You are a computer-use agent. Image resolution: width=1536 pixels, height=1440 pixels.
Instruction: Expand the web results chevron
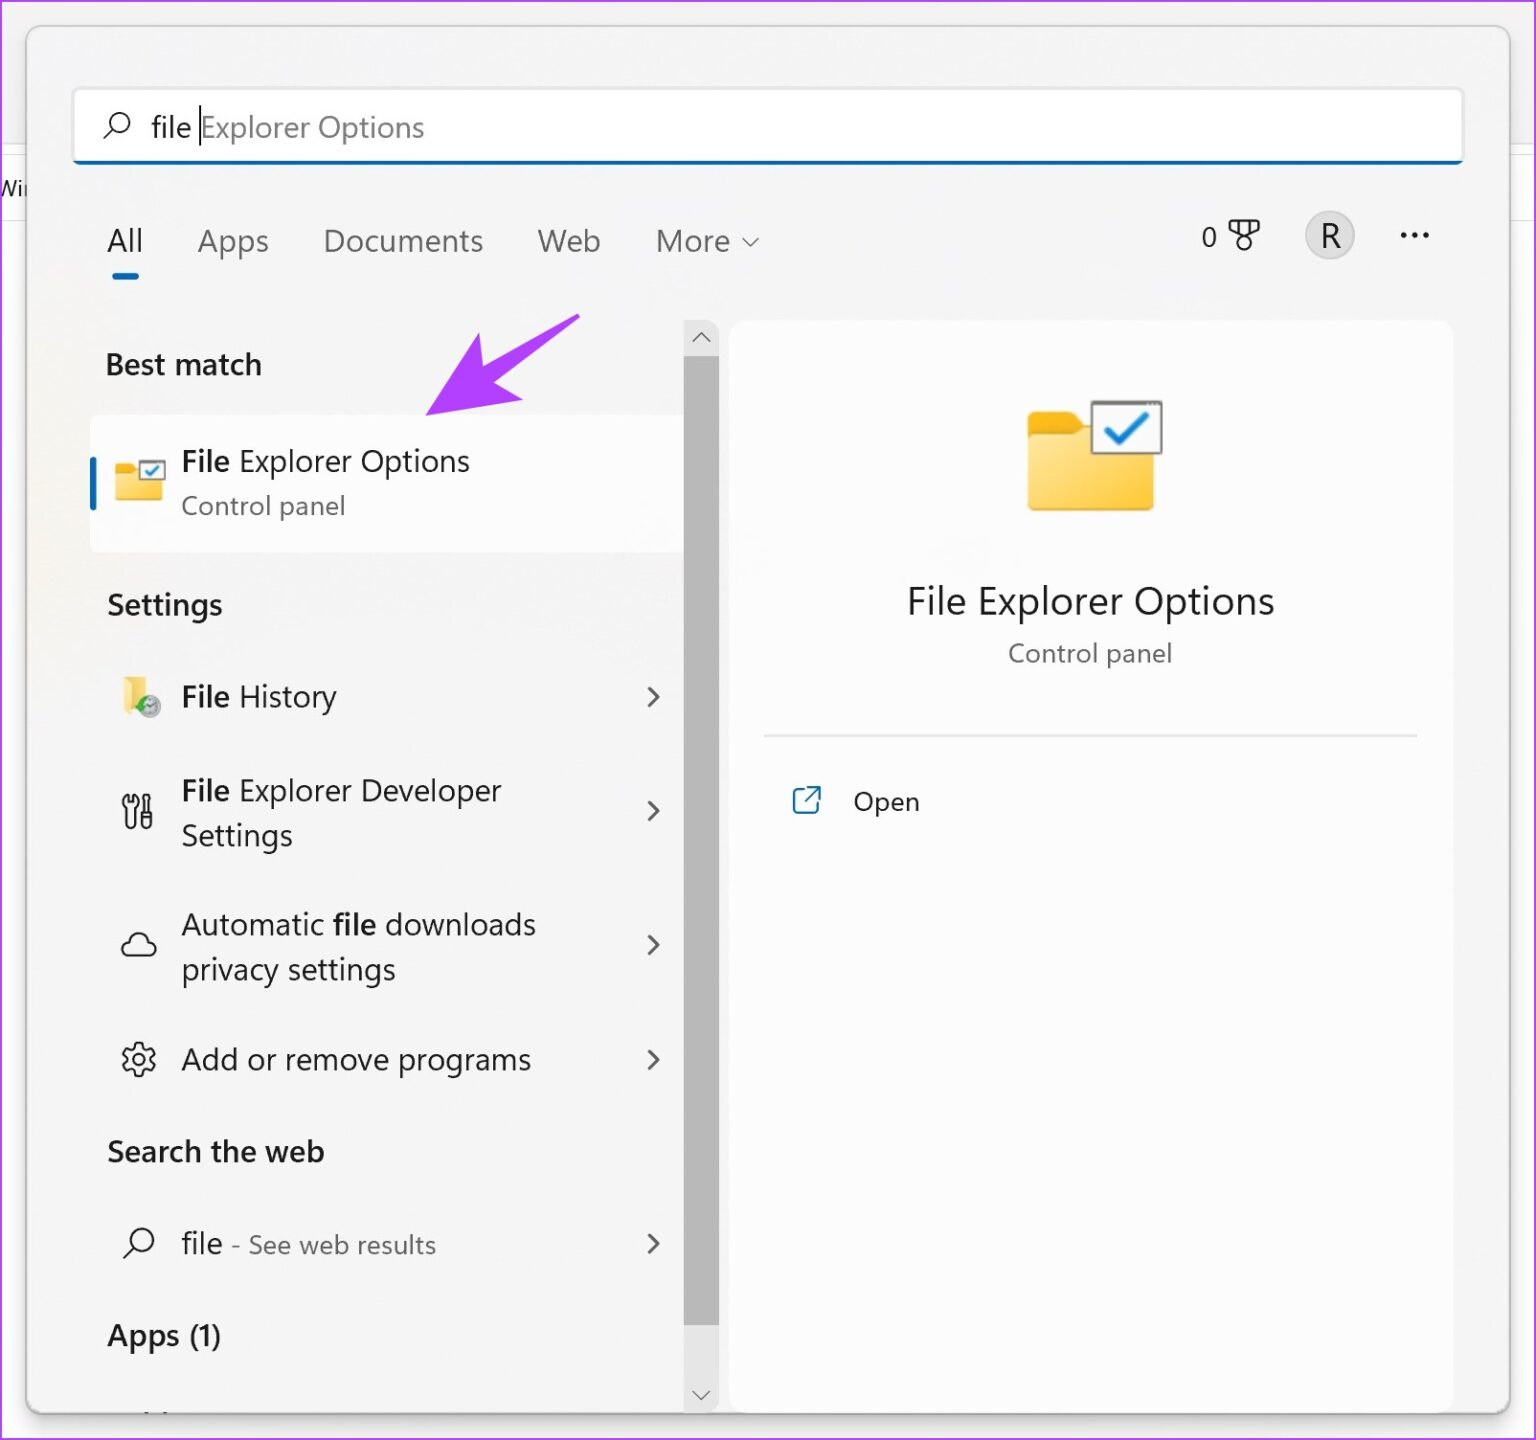click(654, 1244)
